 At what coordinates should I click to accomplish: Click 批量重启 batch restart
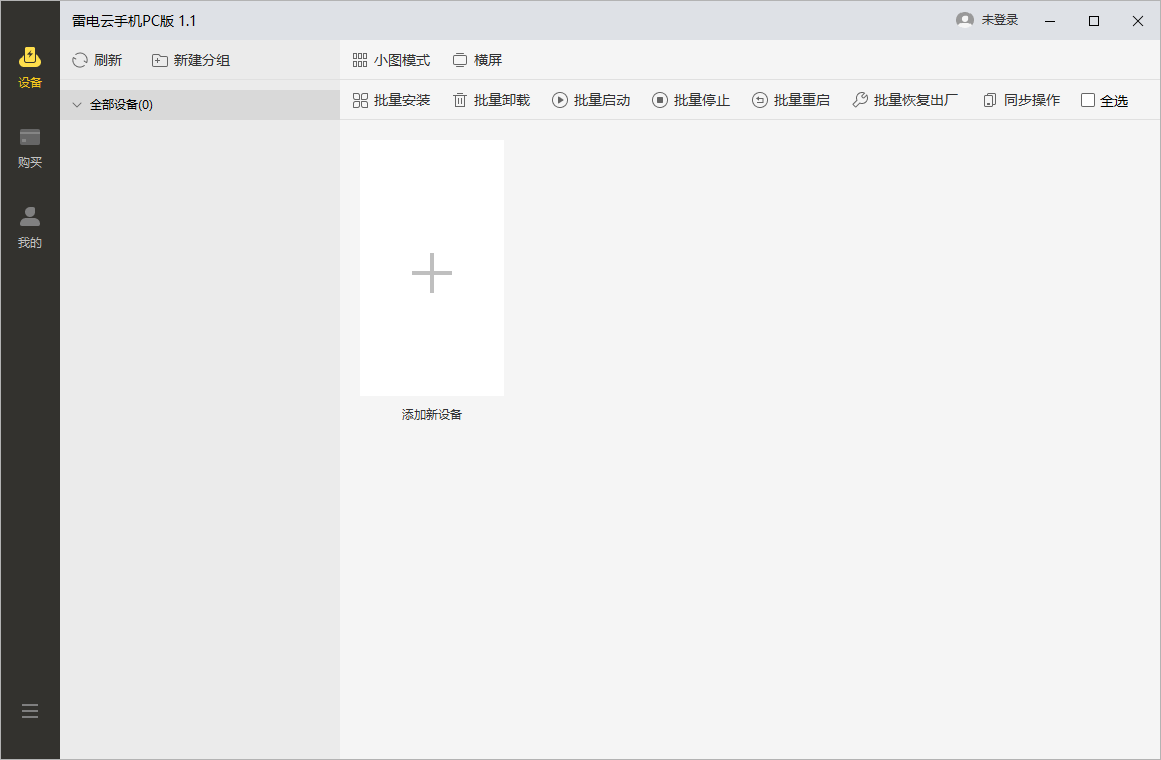pyautogui.click(x=791, y=100)
